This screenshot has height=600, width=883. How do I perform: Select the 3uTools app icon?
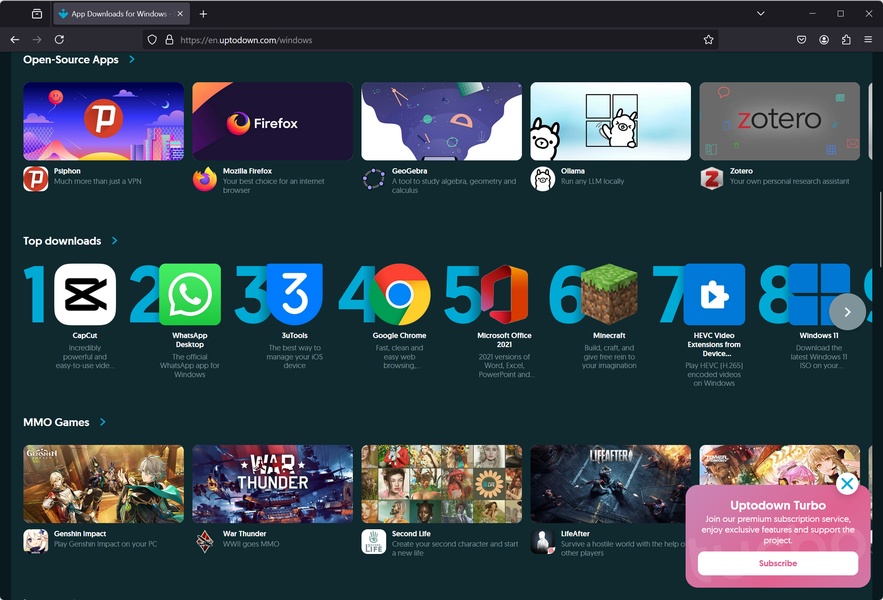[295, 295]
